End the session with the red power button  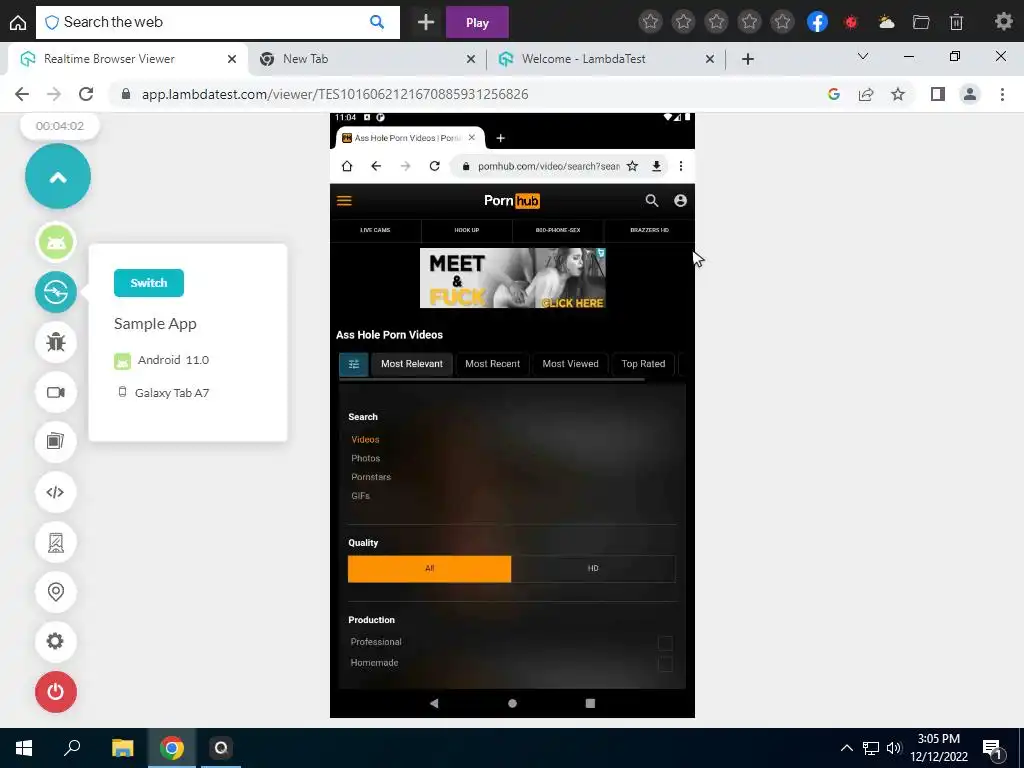(x=56, y=692)
